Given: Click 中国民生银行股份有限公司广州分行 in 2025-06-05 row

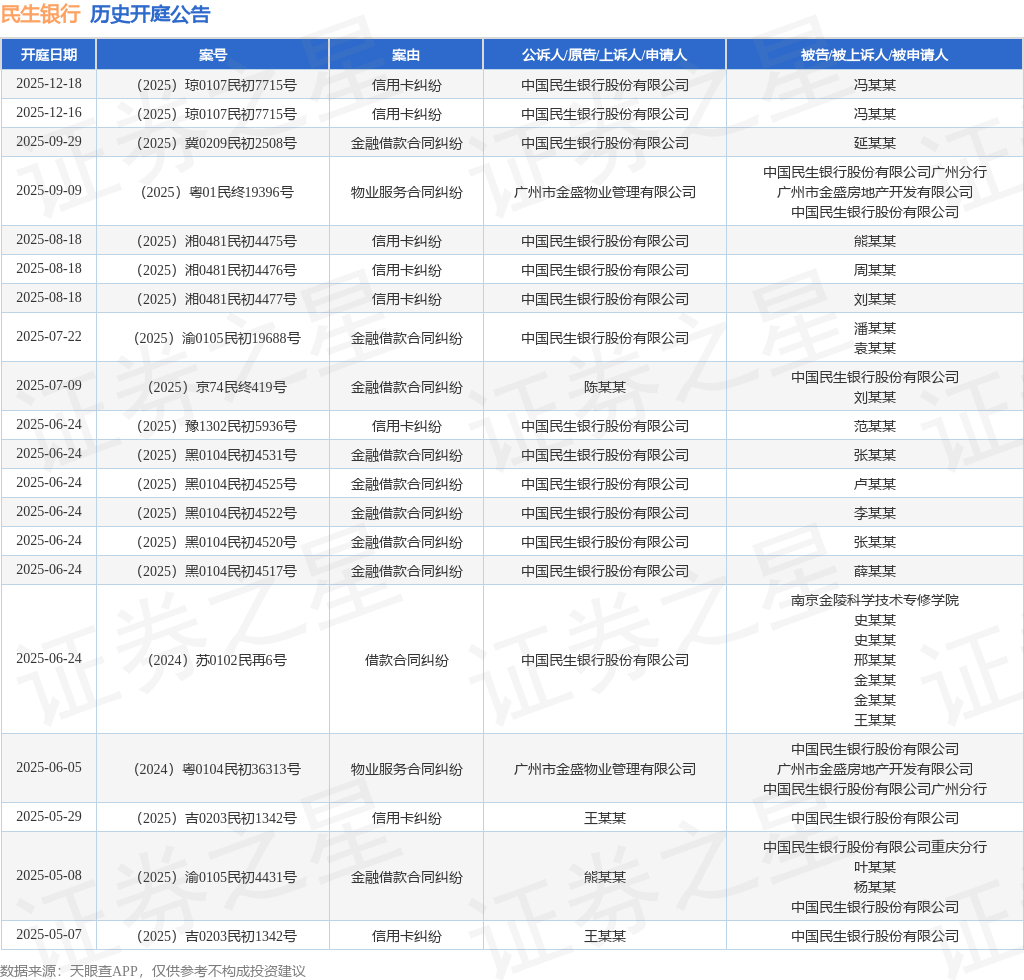Looking at the screenshot, I should tap(874, 789).
